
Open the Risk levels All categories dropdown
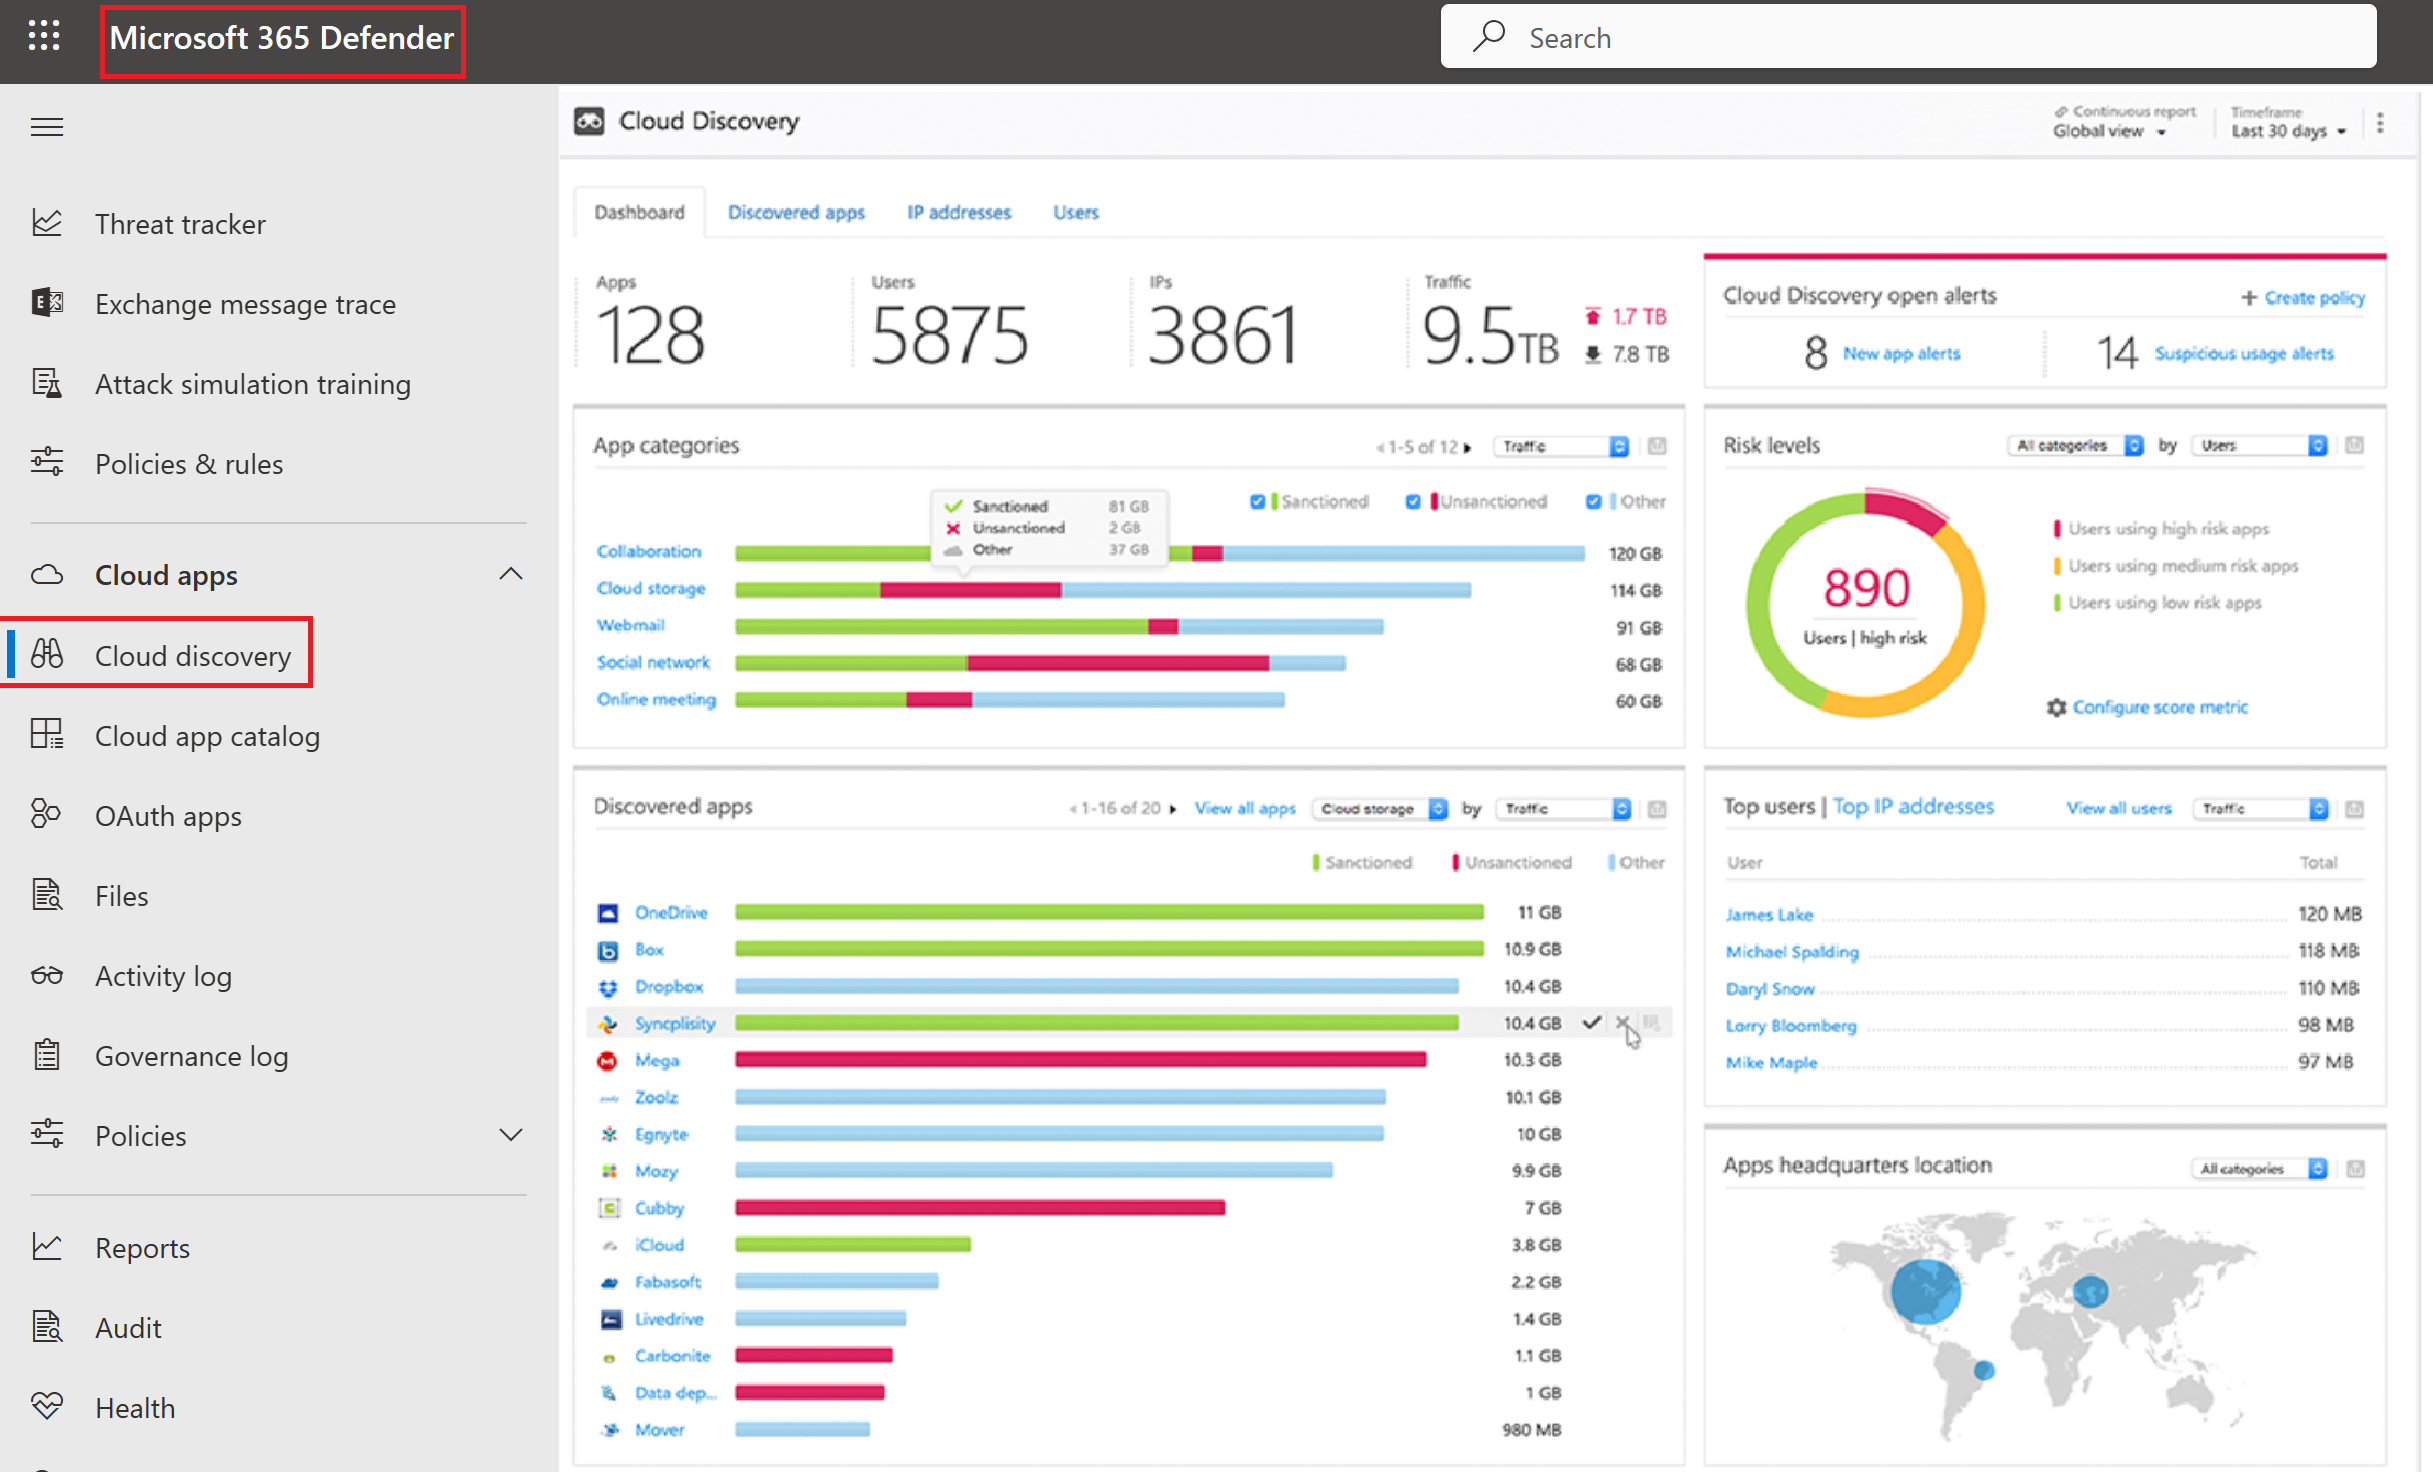pyautogui.click(x=2075, y=445)
